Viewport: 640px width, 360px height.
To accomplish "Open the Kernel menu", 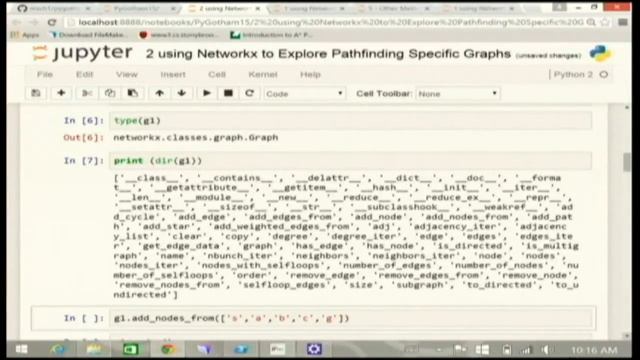I will (x=263, y=74).
